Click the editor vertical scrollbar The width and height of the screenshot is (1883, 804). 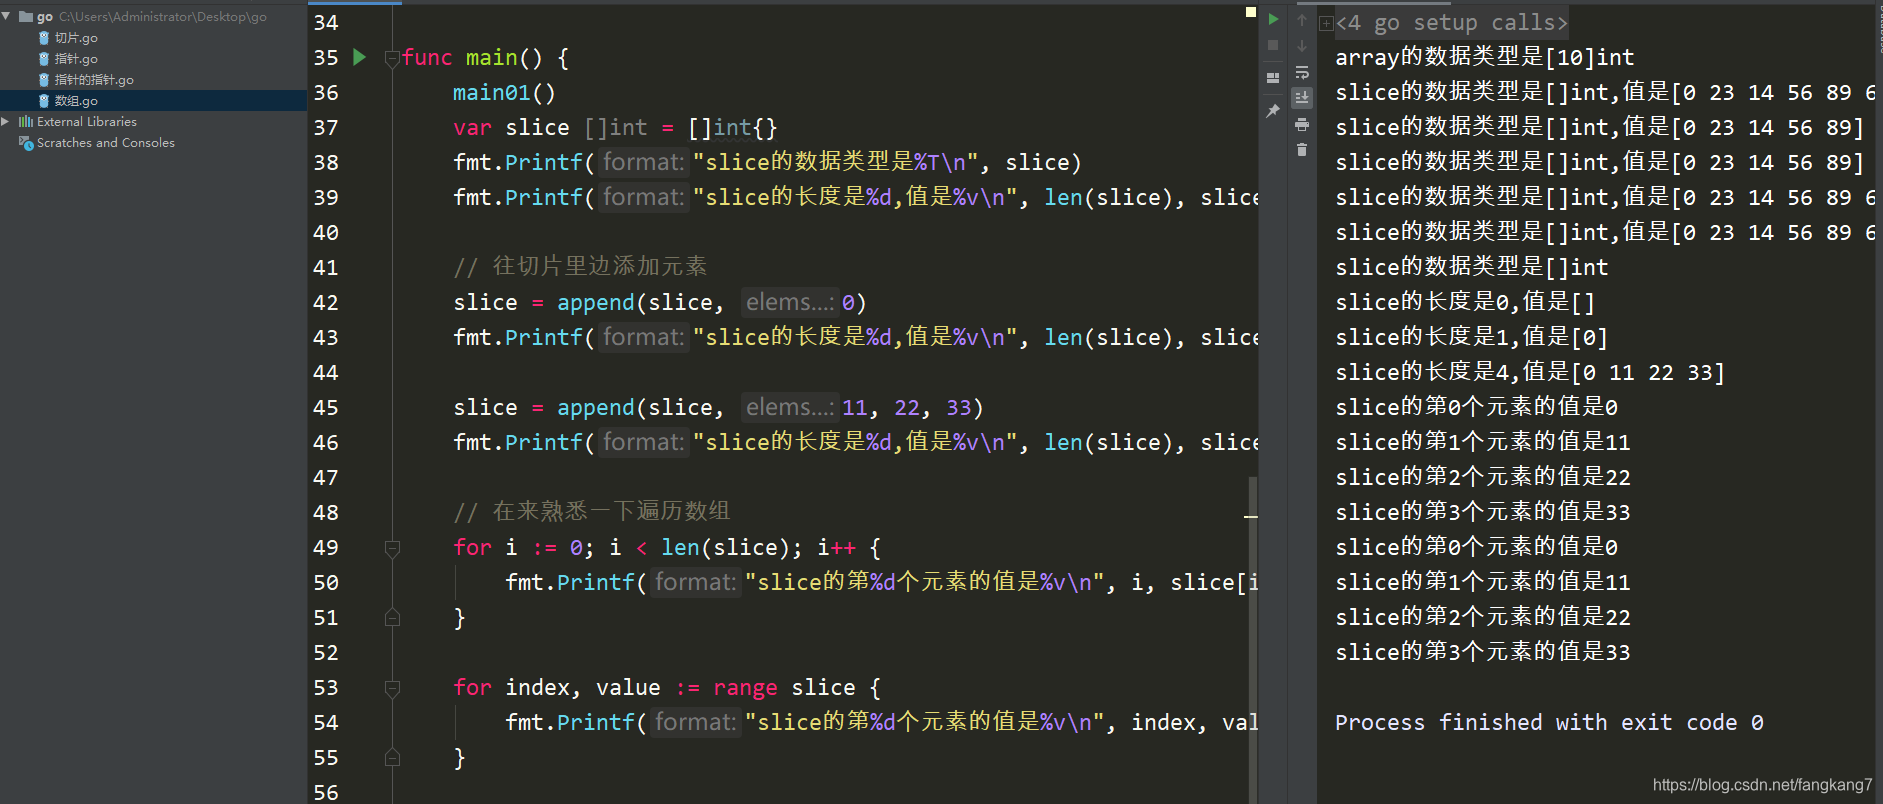coord(1252,640)
